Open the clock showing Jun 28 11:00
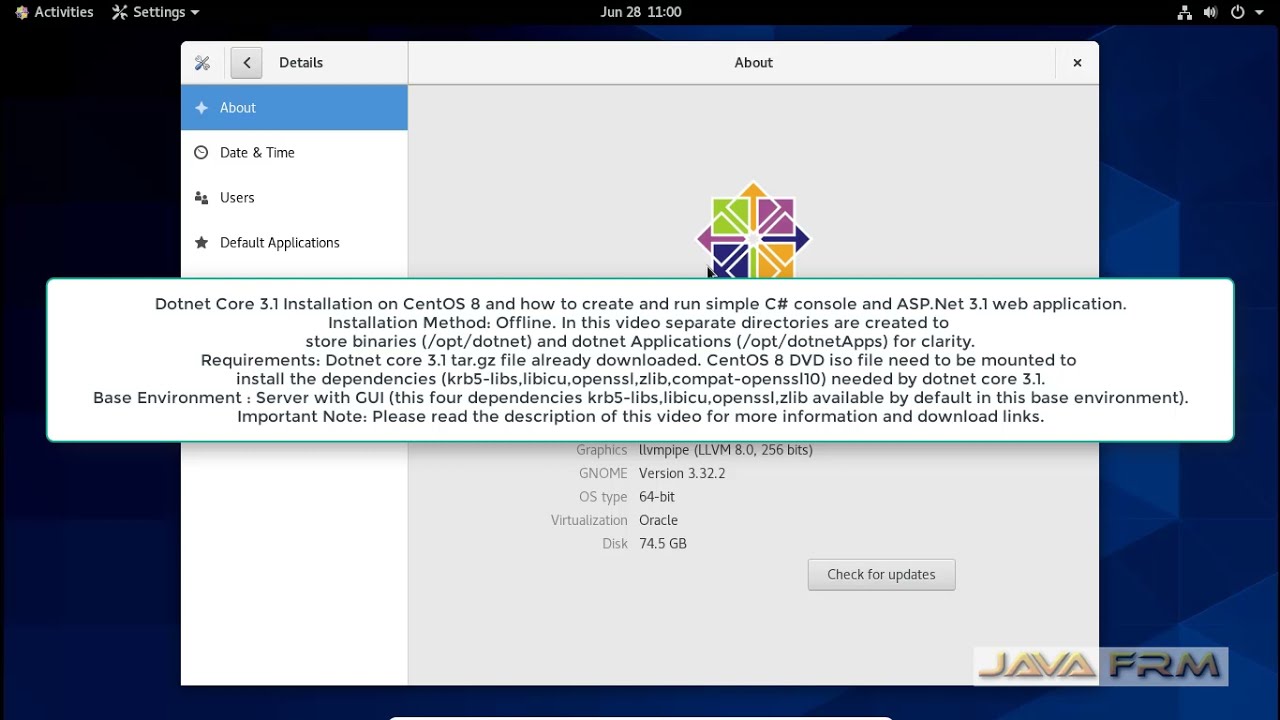This screenshot has height=720, width=1280. pos(640,12)
